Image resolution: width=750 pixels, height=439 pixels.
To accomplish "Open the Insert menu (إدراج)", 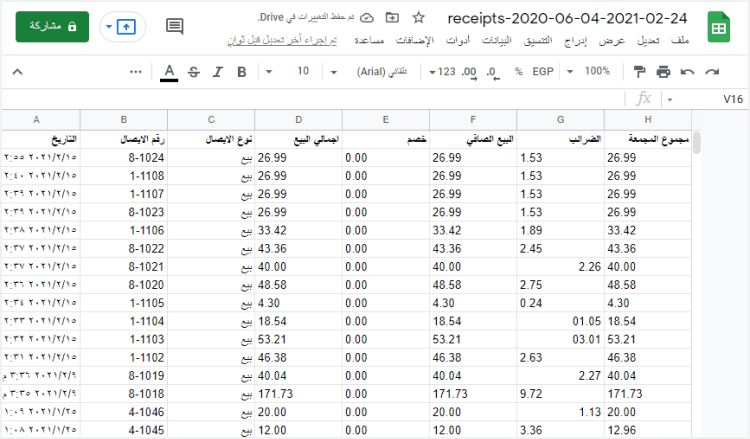I will pyautogui.click(x=575, y=41).
